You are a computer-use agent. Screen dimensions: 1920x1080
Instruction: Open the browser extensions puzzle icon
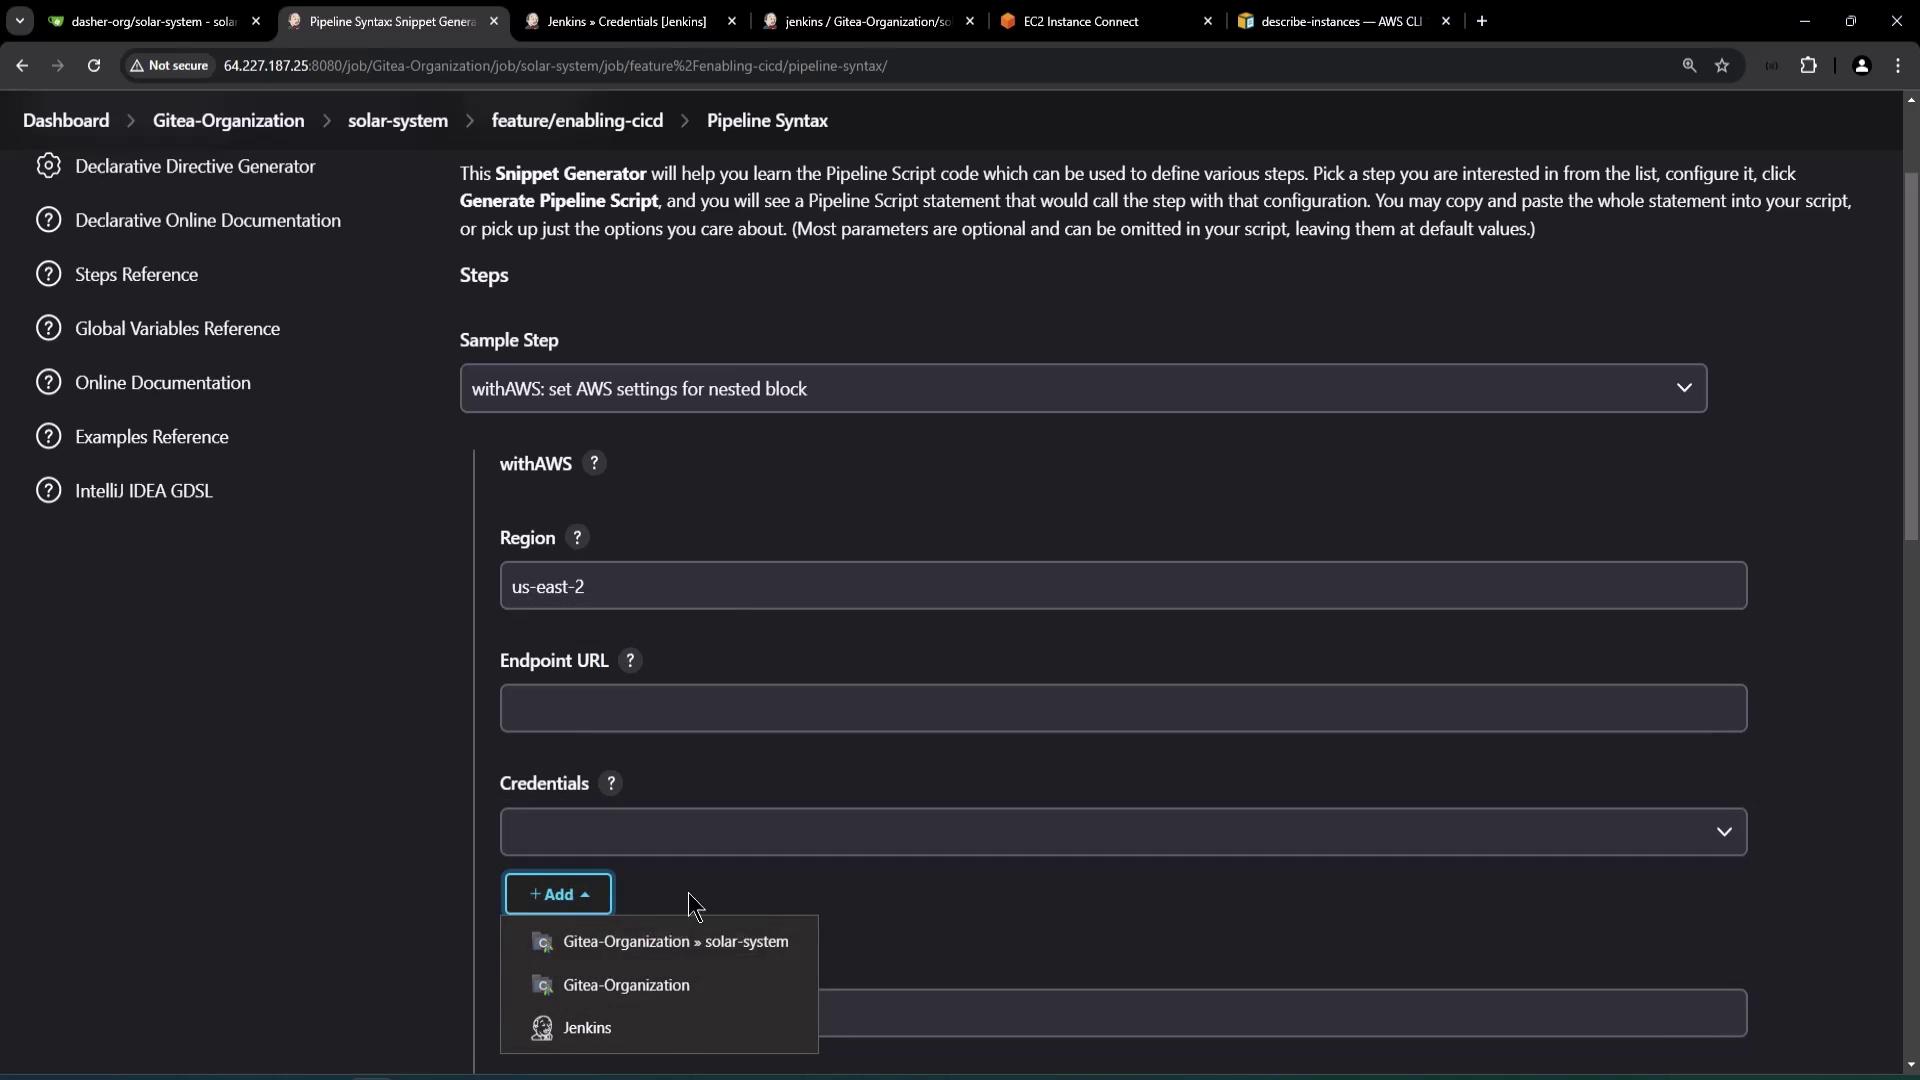pos(1808,66)
